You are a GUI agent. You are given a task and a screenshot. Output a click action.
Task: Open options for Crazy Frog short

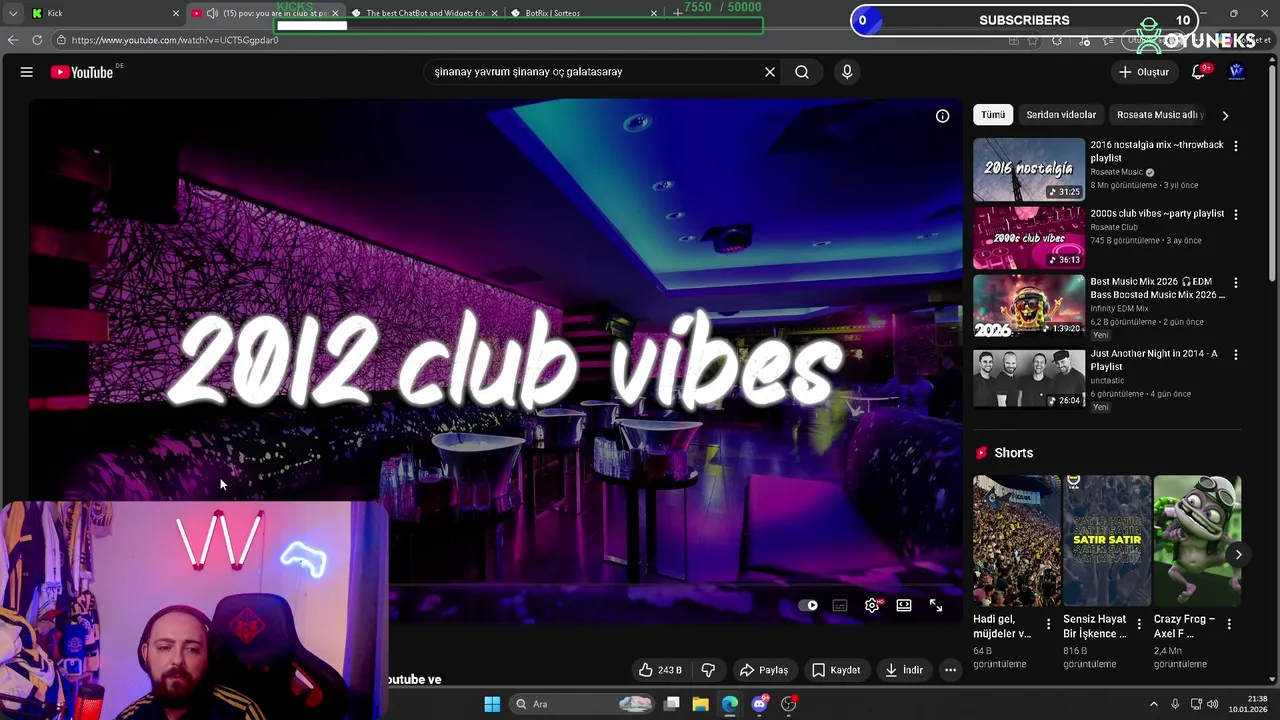click(x=1229, y=624)
